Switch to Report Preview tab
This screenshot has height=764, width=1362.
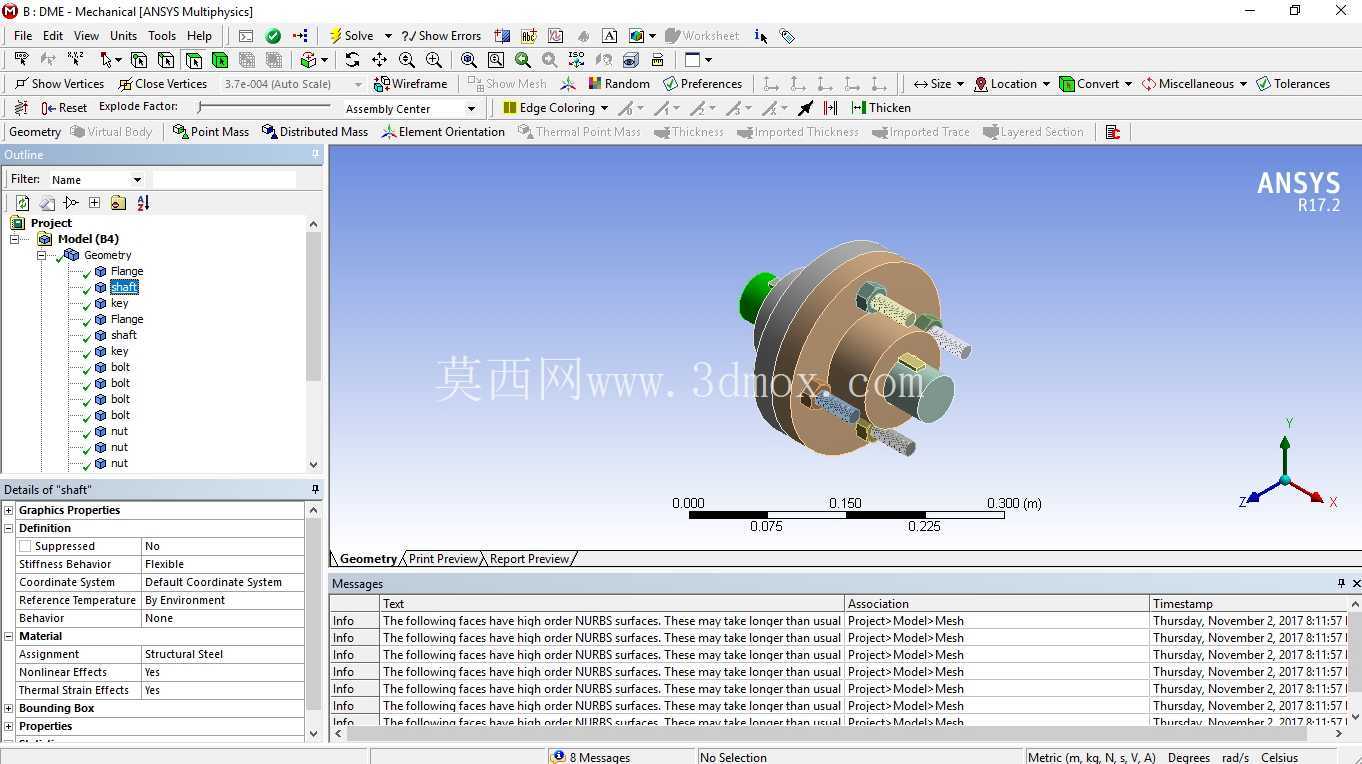click(x=529, y=559)
